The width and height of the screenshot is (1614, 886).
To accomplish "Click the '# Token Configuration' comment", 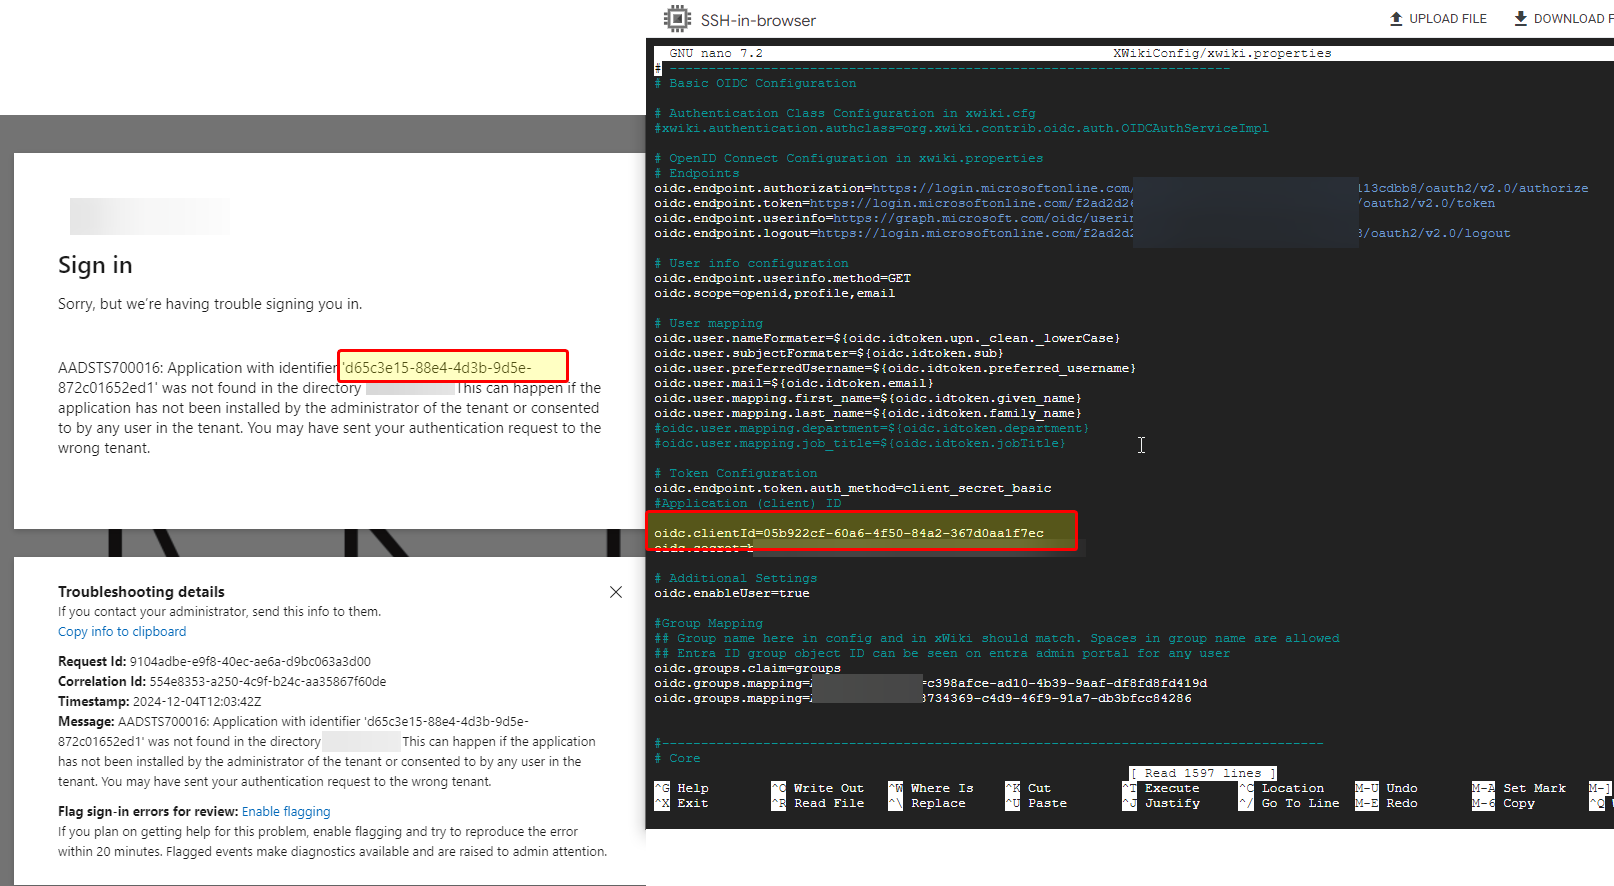I will 736,473.
